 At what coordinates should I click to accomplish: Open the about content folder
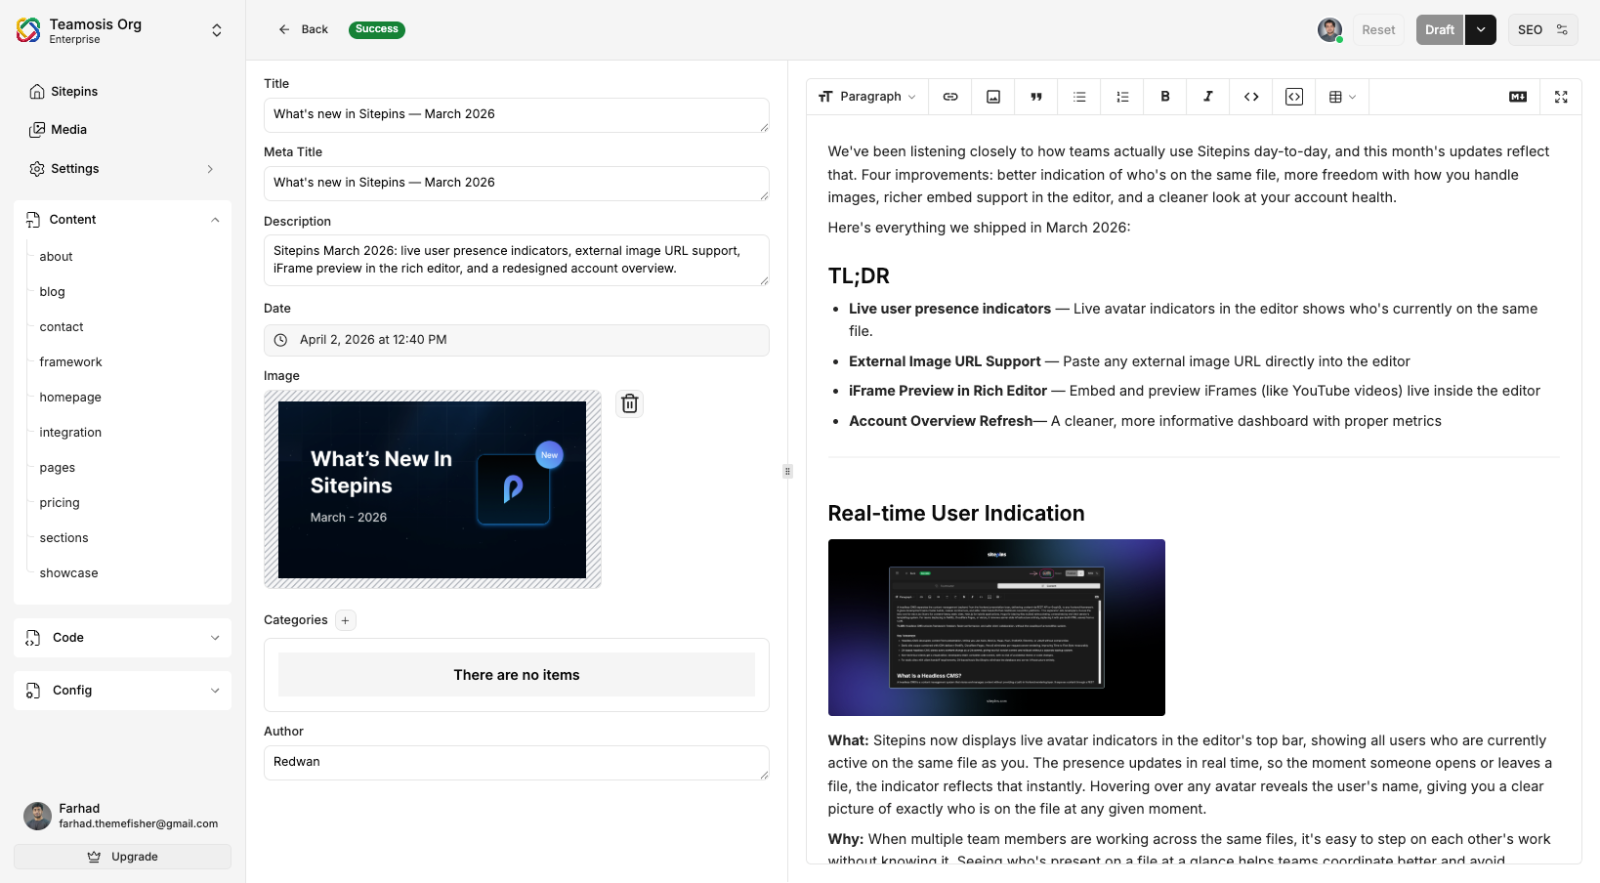click(56, 257)
